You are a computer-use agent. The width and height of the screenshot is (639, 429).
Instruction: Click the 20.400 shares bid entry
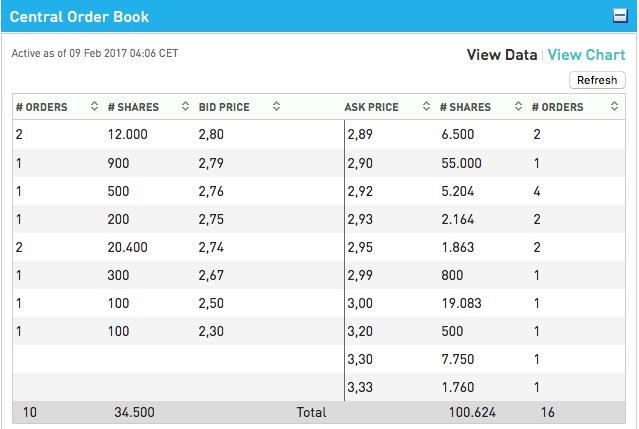[128, 247]
